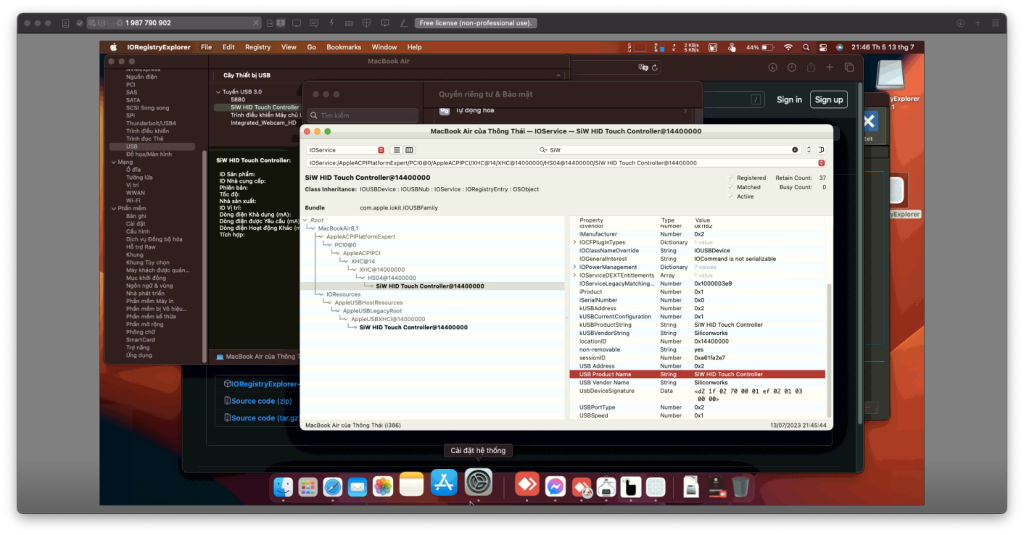1024x535 pixels.
Task: Expand the IOCFPlugInTypes dictionary row
Action: tap(575, 242)
